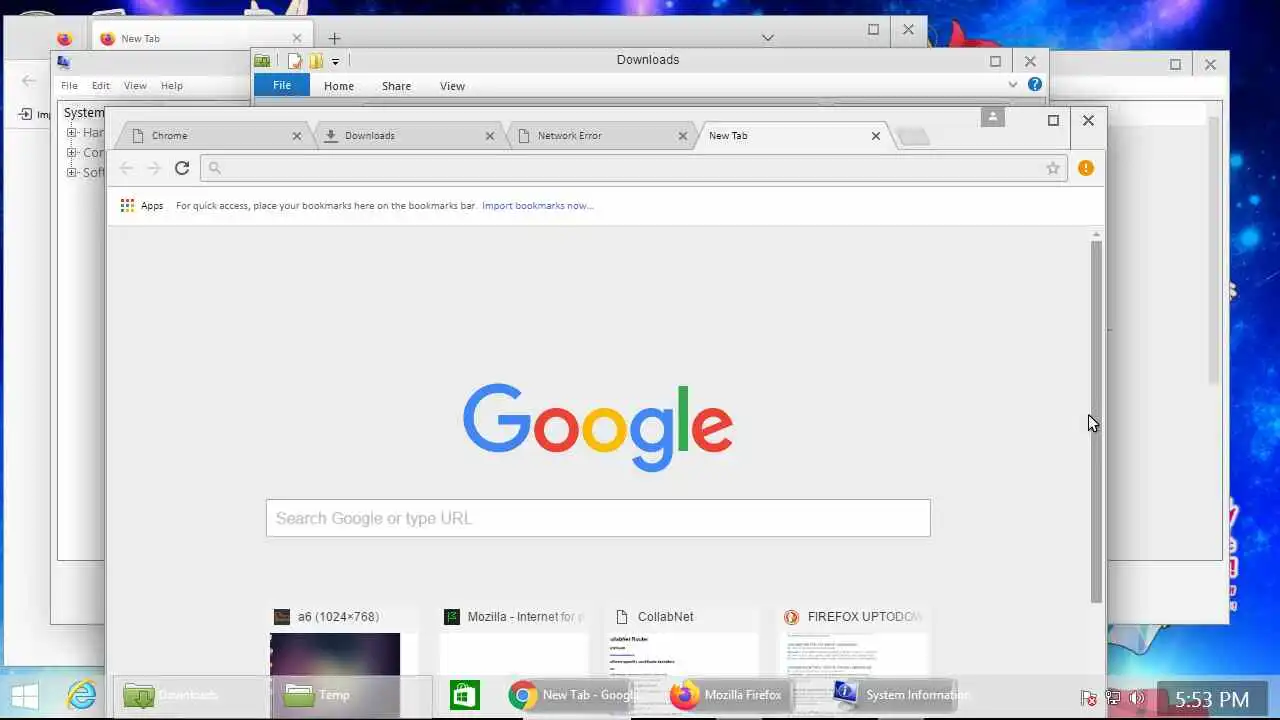Open Edit menu in System Information window
1280x720 pixels.
pyautogui.click(x=101, y=86)
